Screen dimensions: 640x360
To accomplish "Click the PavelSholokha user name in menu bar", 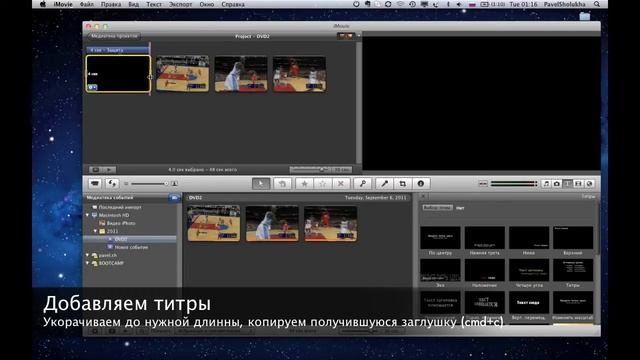I will 564,4.
